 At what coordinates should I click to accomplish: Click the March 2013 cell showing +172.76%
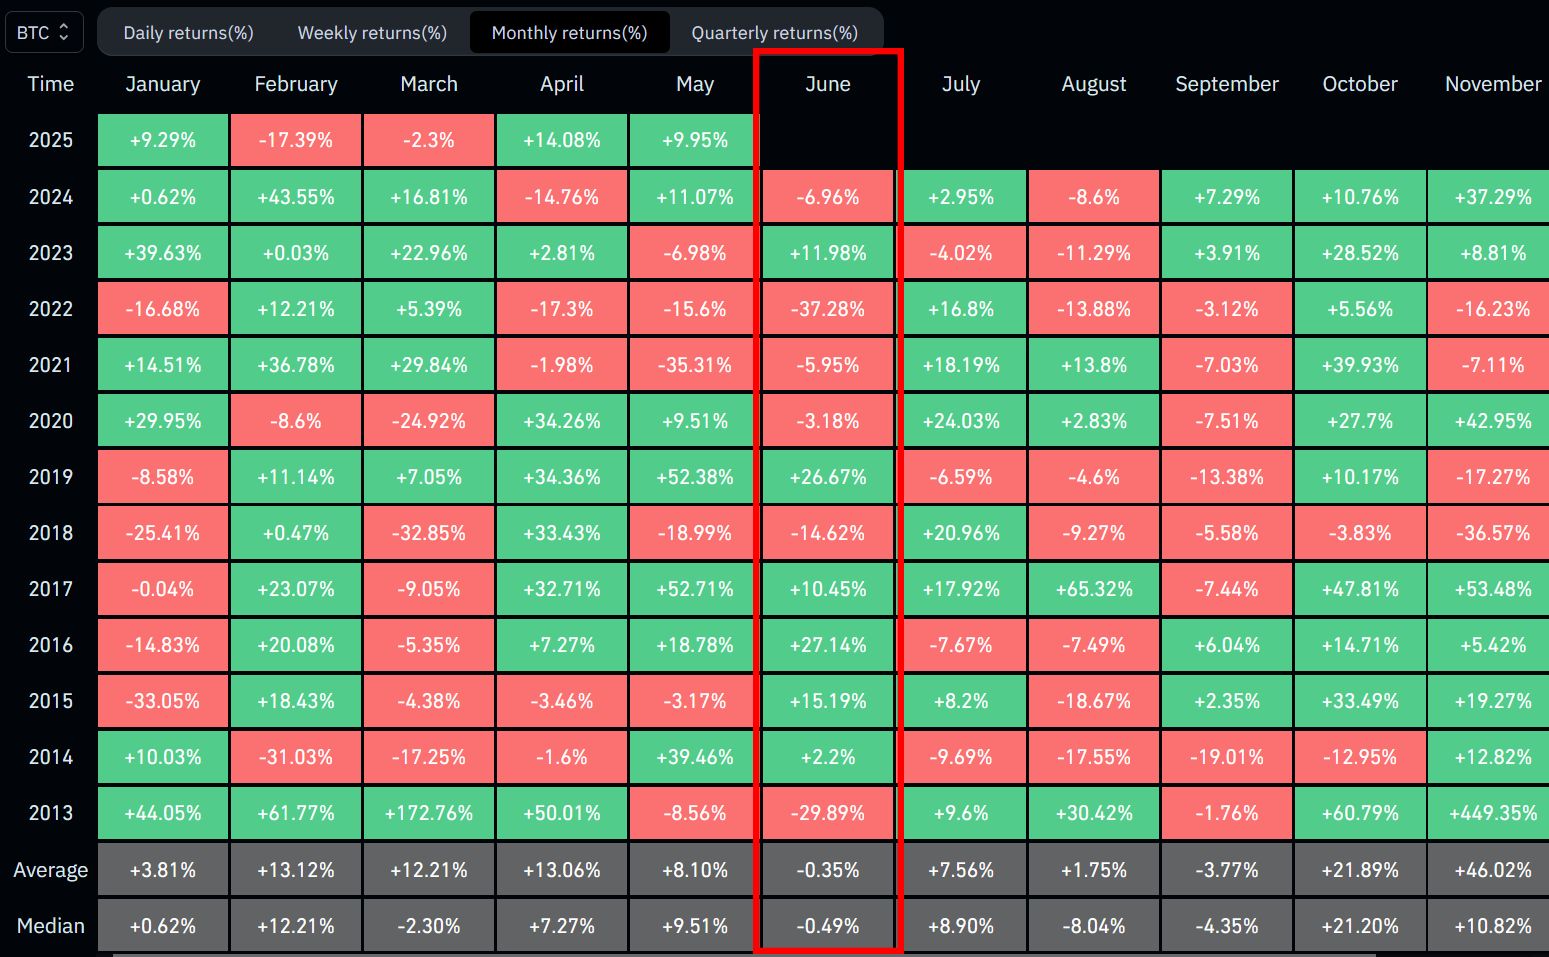click(429, 813)
